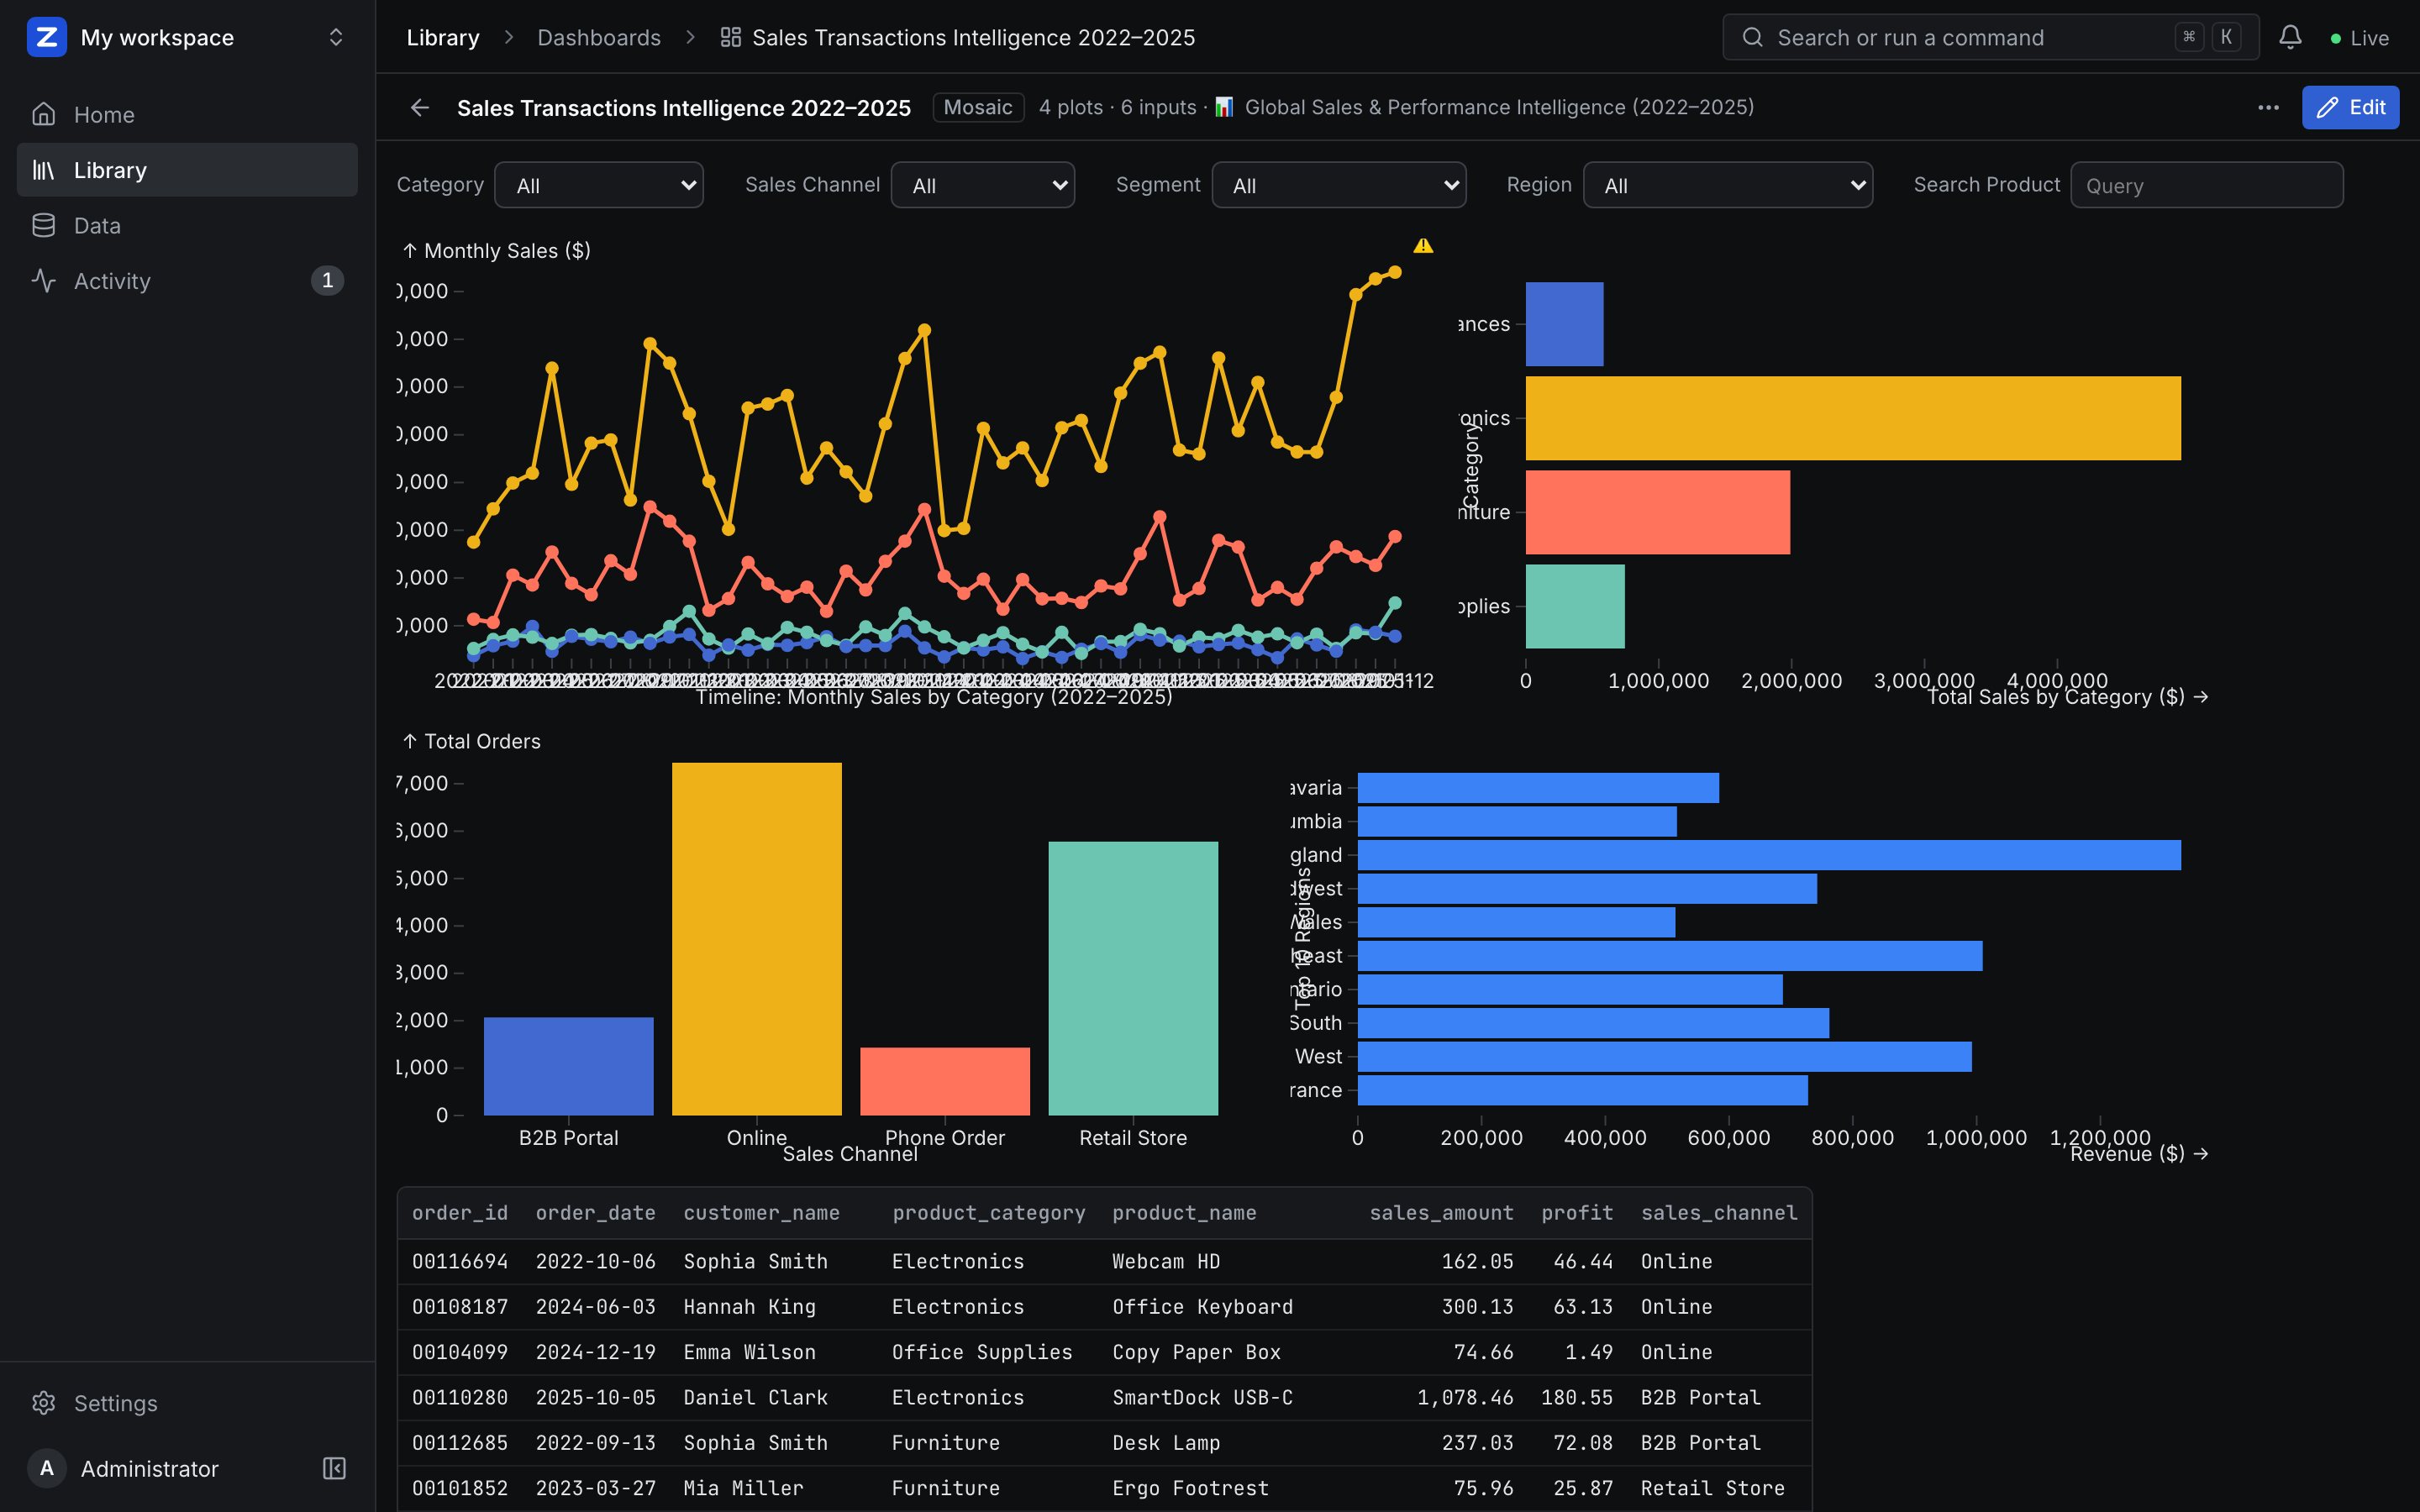Screen dimensions: 2420x1512
Task: Click the SmartDock USB-C cell
Action: [x=1202, y=1397]
